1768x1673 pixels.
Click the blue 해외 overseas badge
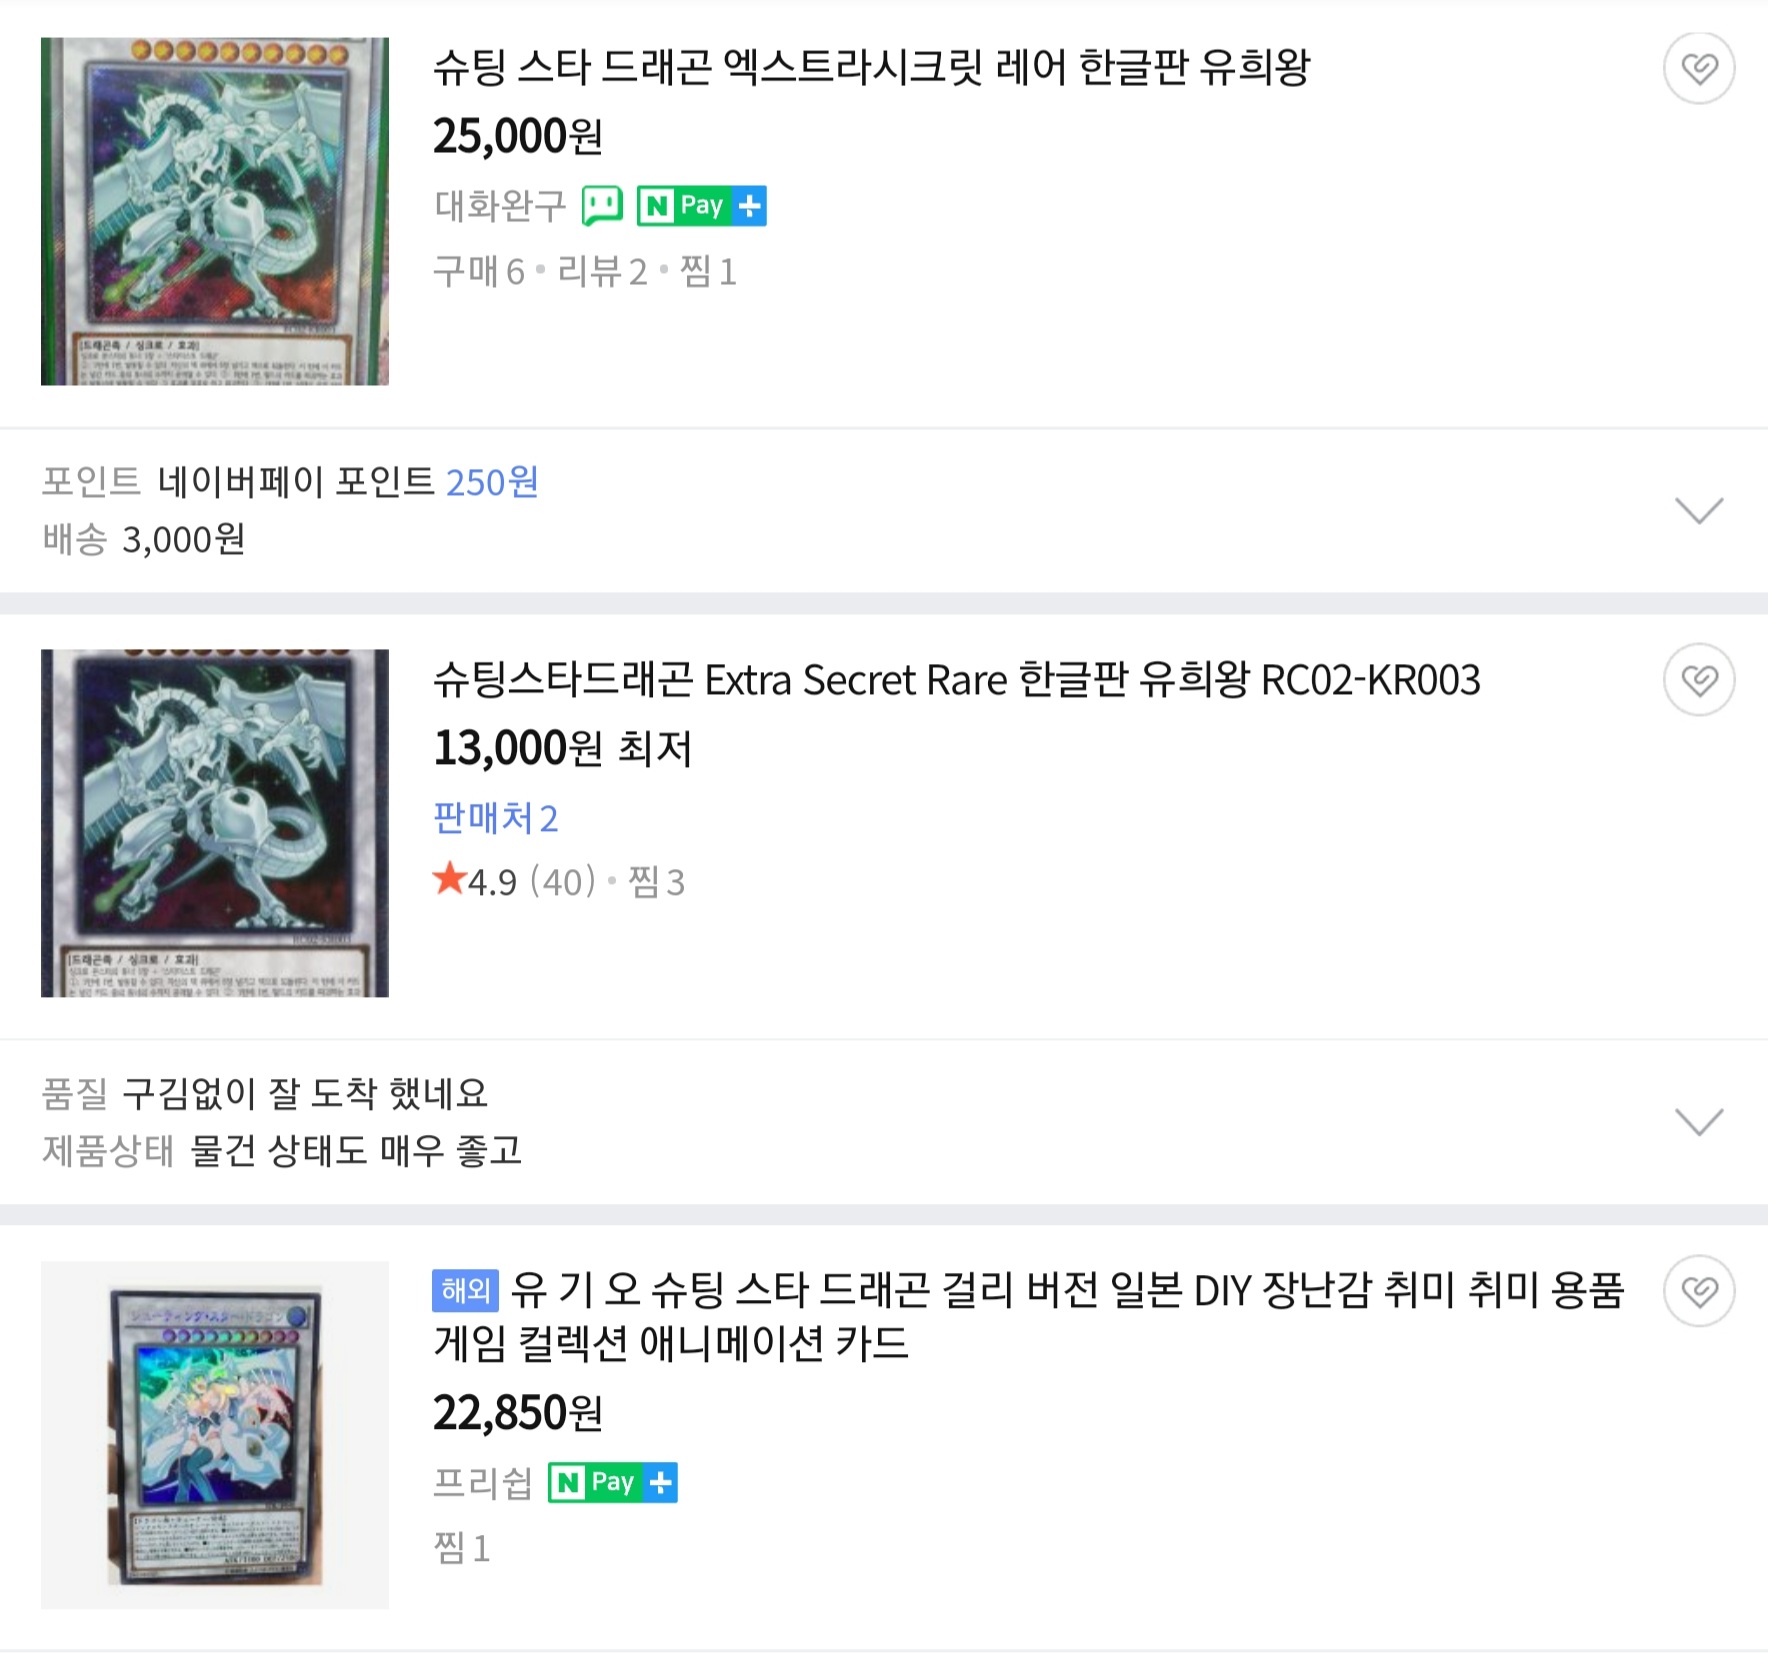tap(466, 1290)
